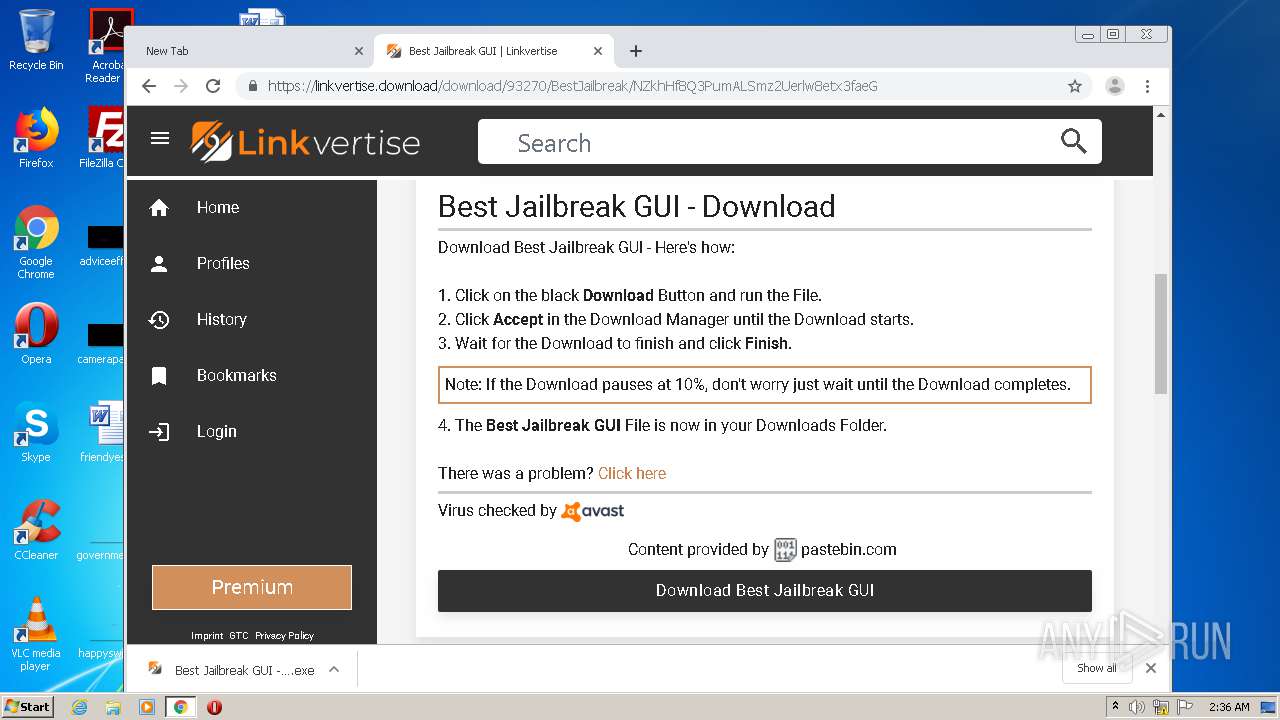Open Opera in taskbar
This screenshot has width=1280, height=720.
(x=214, y=707)
